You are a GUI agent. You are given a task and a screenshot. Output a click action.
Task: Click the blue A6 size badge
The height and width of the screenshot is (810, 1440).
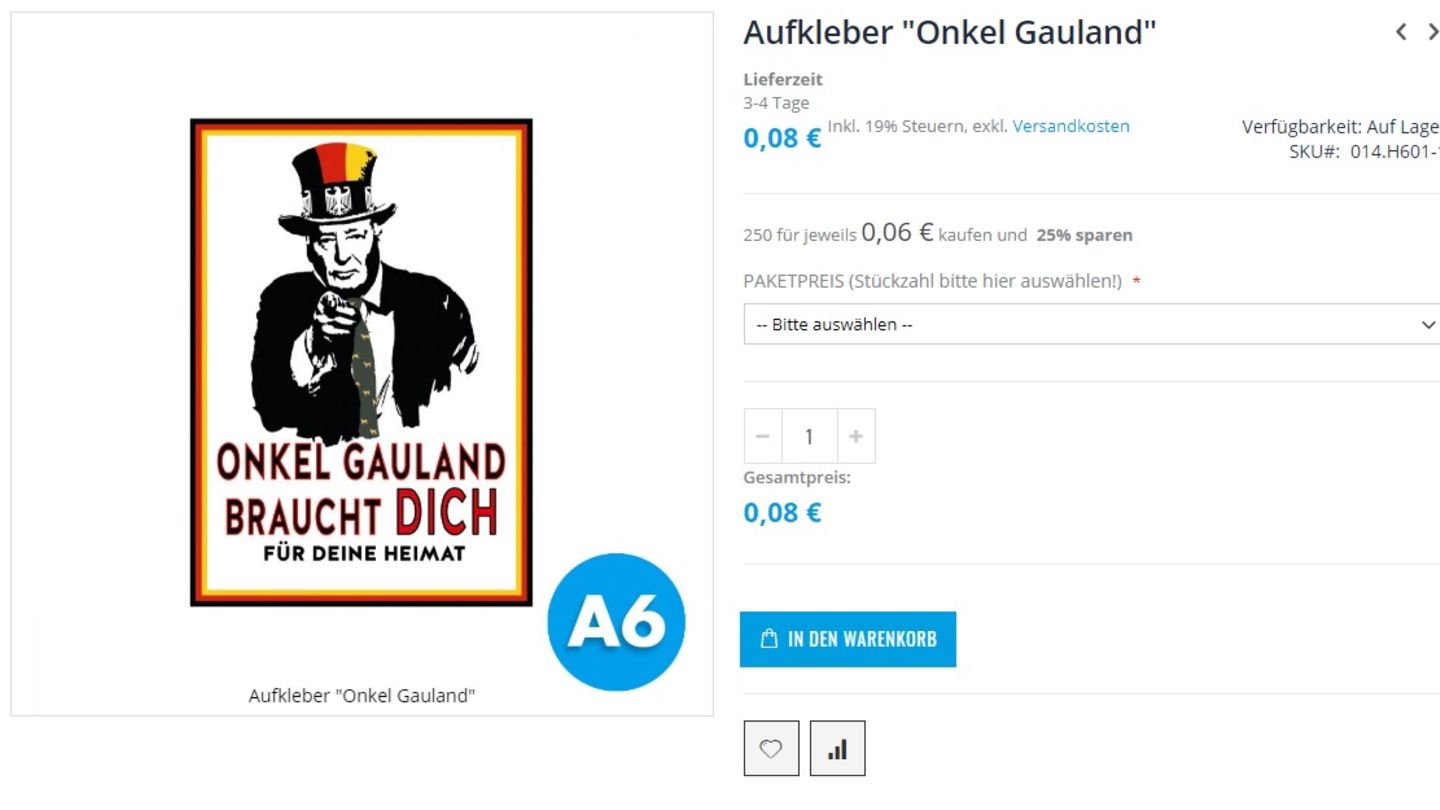click(x=616, y=622)
